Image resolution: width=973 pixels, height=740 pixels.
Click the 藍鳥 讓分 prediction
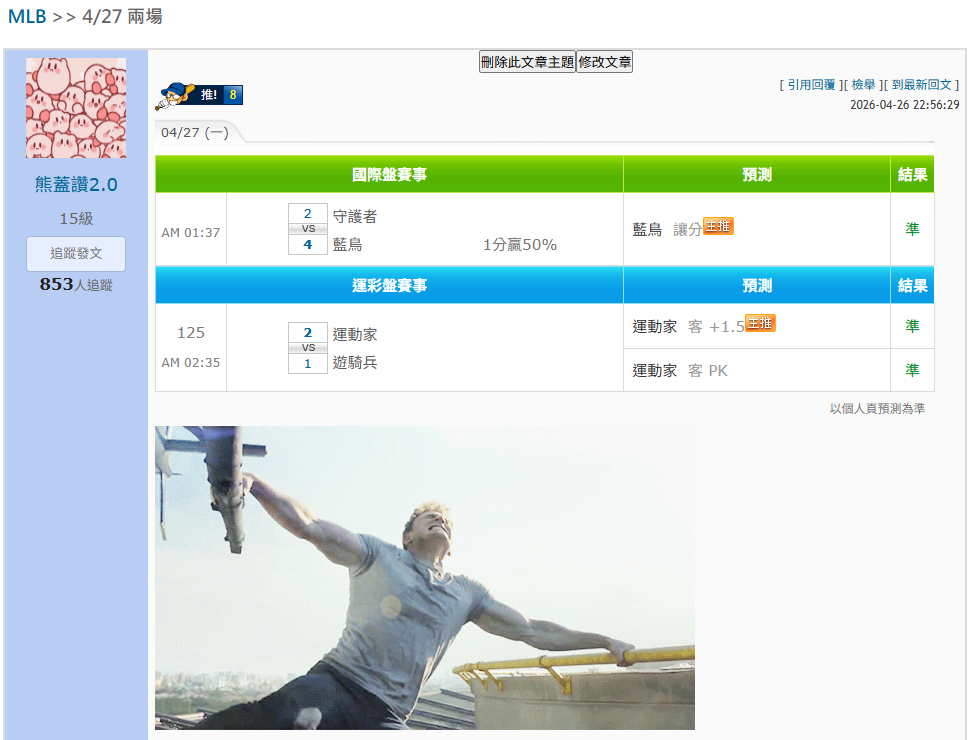point(667,230)
